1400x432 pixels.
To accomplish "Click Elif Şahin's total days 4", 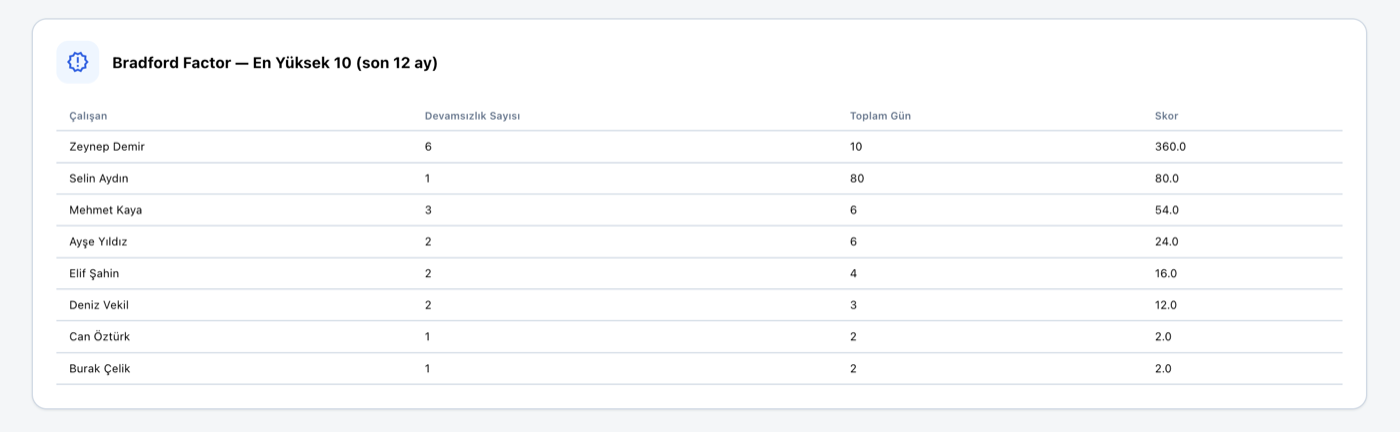I will (853, 274).
